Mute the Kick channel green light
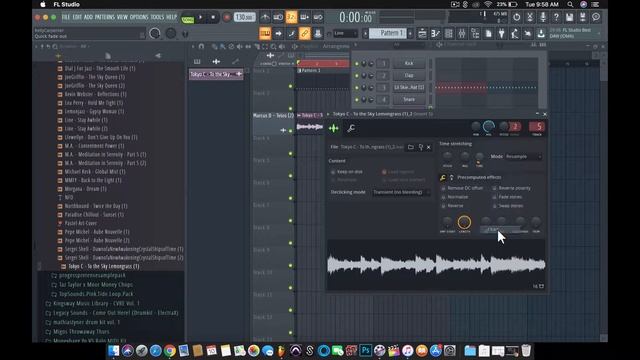 [357, 64]
